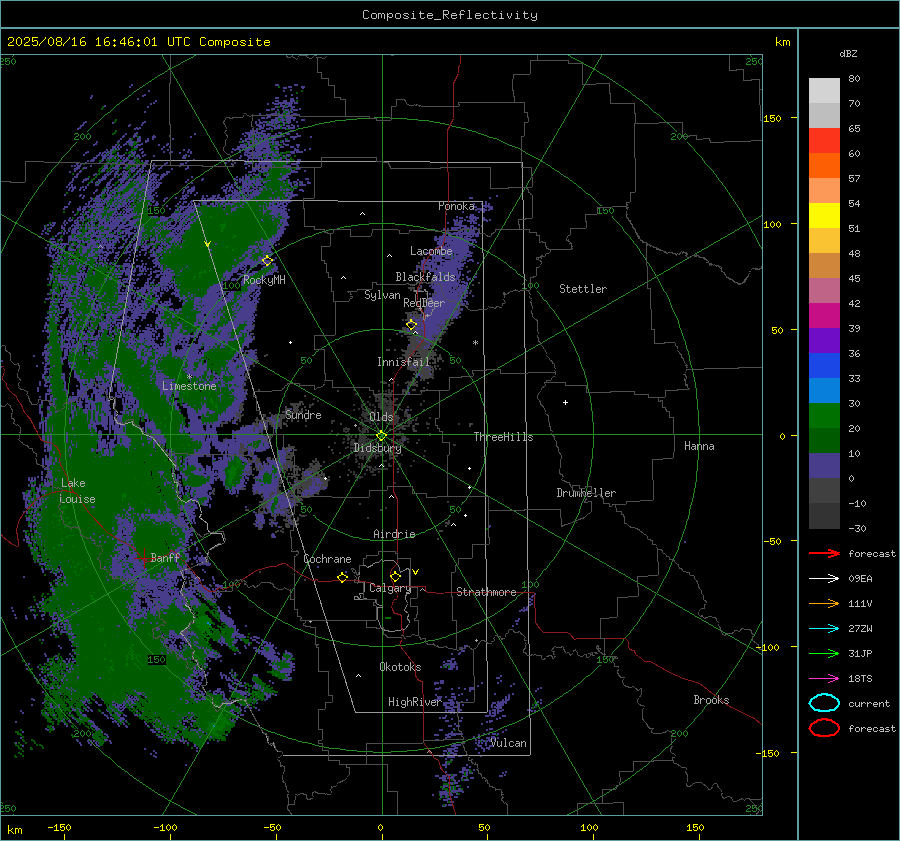Select the bright green 20-30 dBZ swatch

[x=824, y=415]
